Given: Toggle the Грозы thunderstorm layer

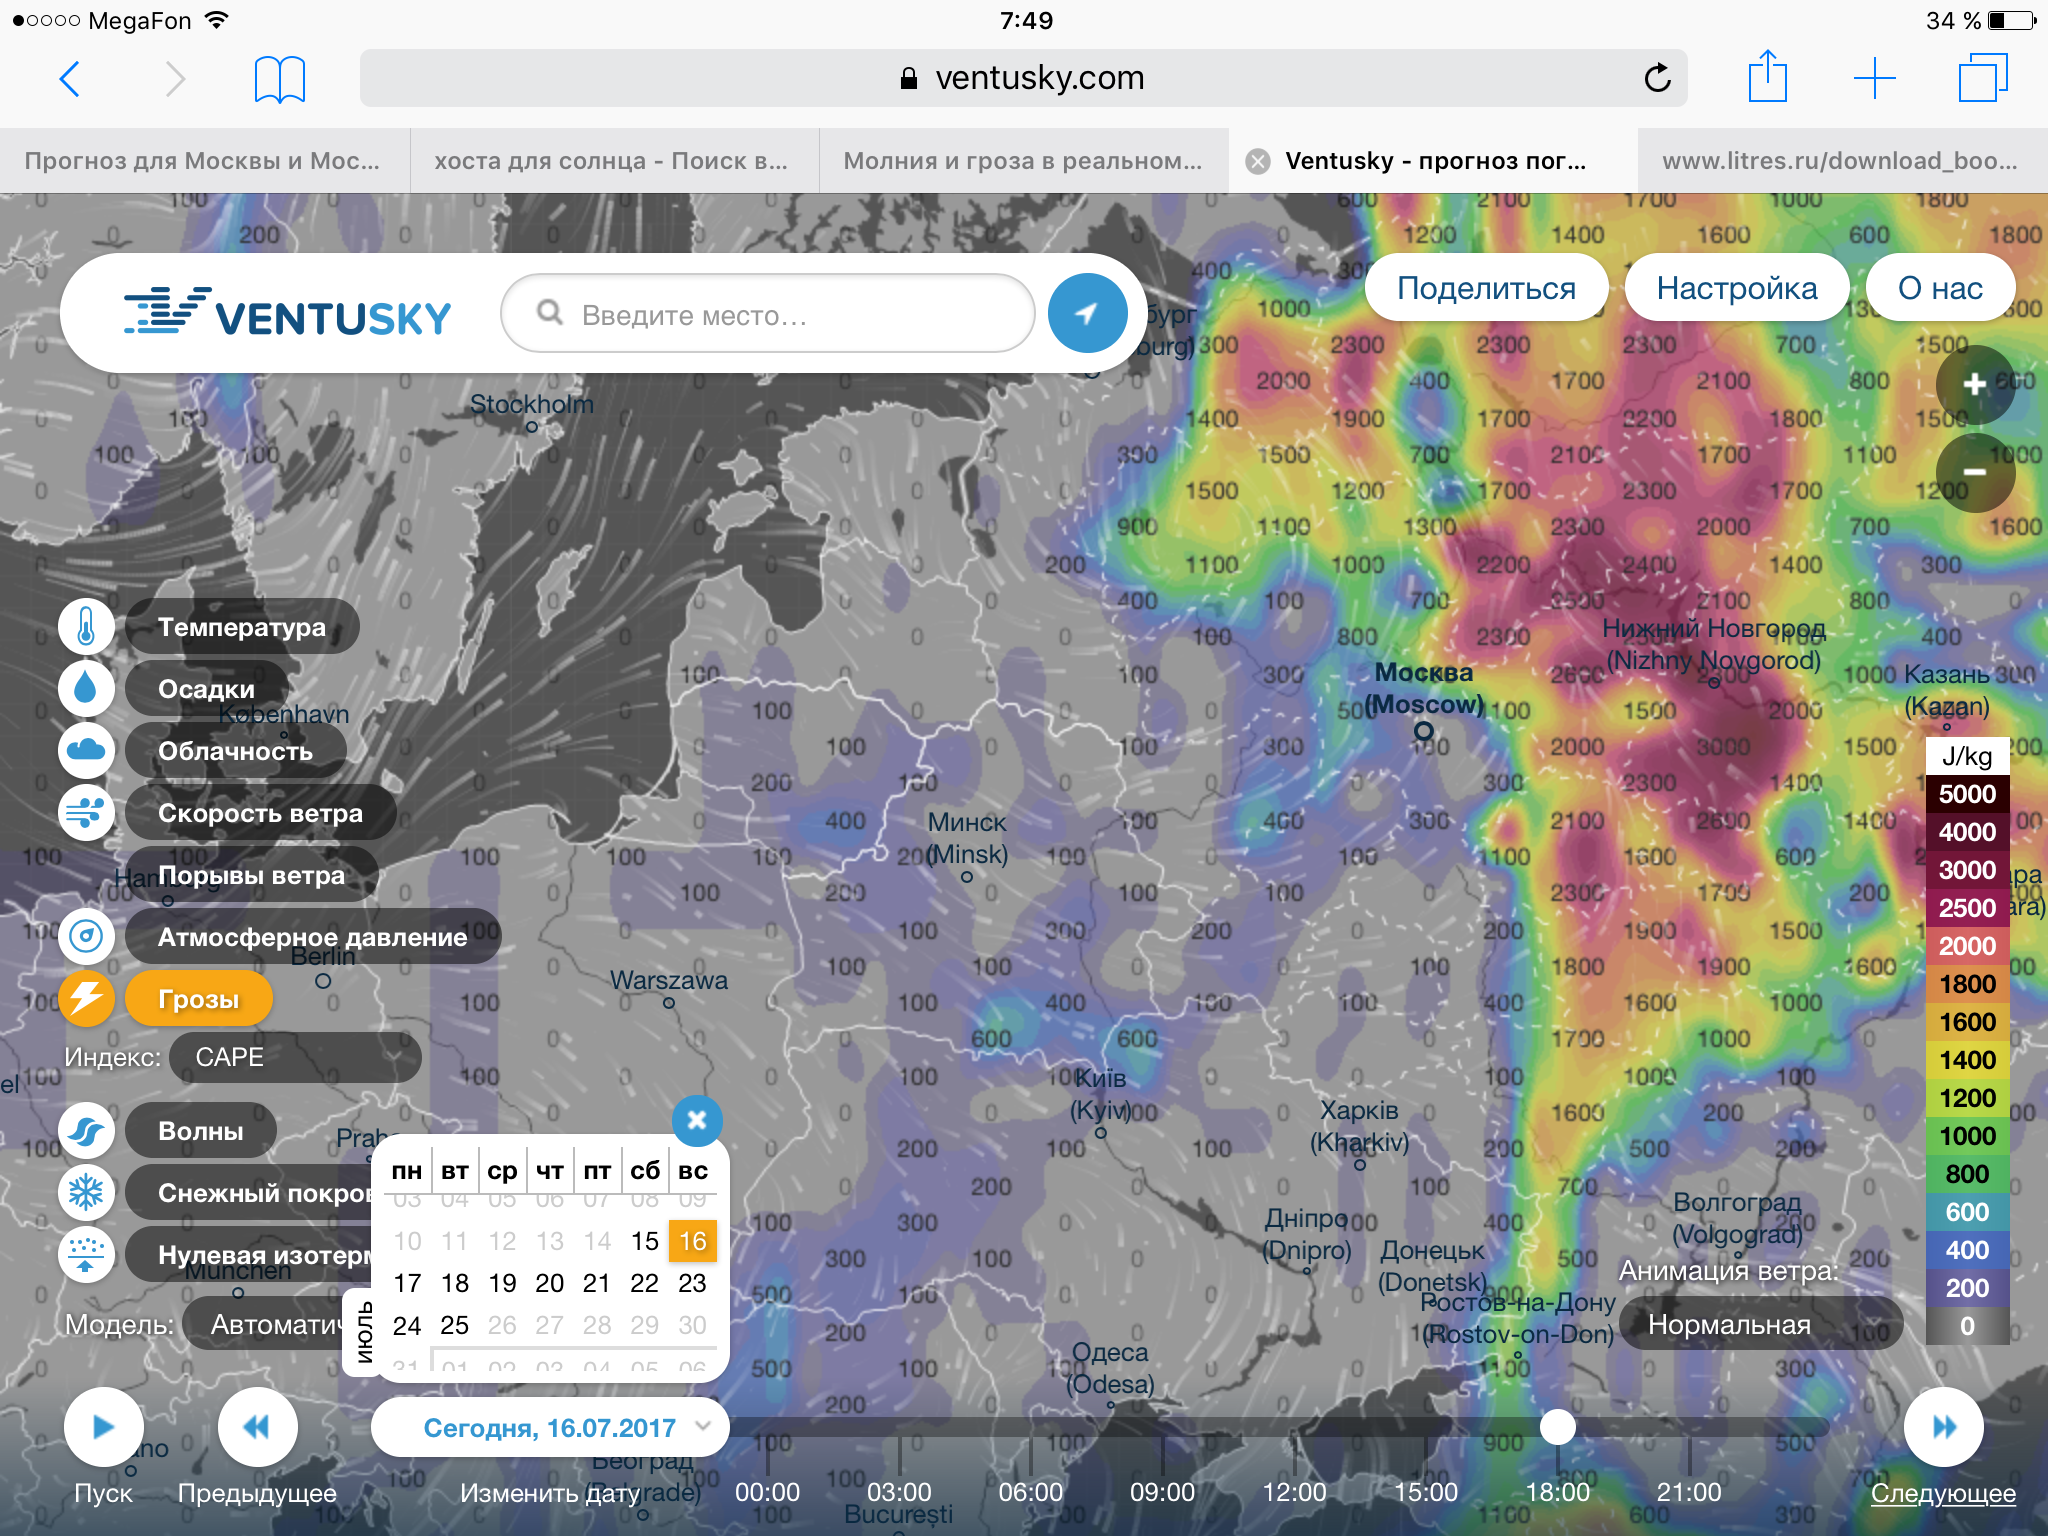Looking at the screenshot, I should [x=199, y=999].
